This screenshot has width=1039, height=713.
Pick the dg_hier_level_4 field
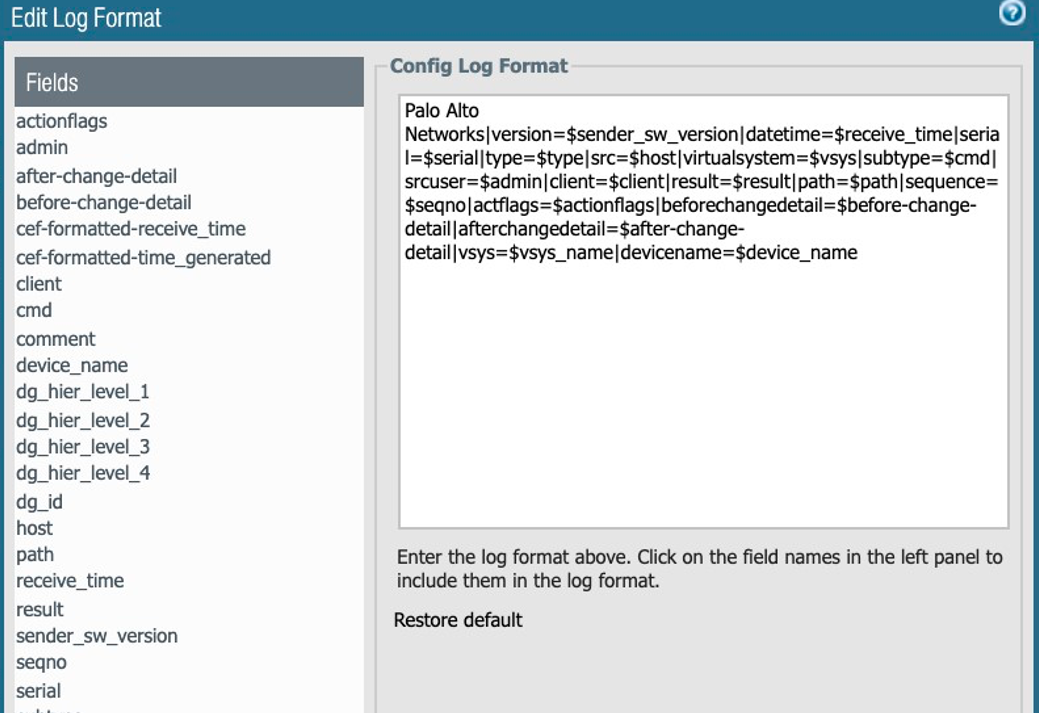tap(83, 473)
